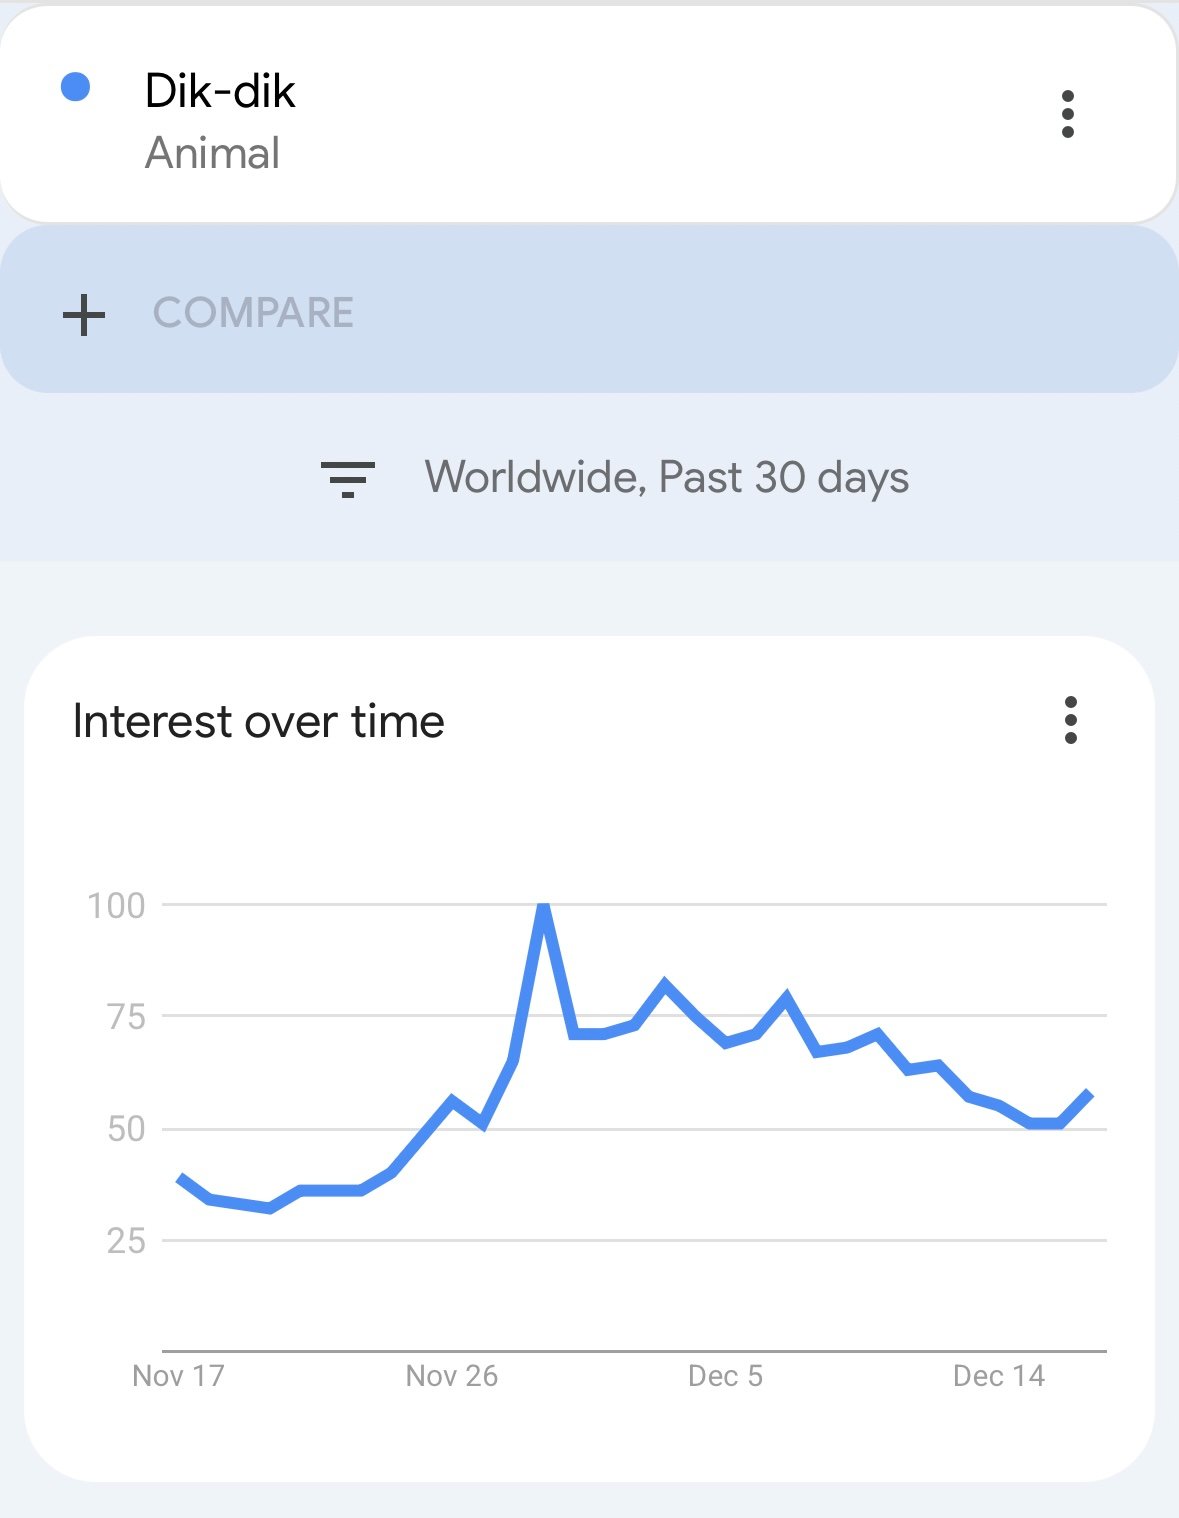Click the Dec 5 axis date label
Viewport: 1179px width, 1518px height.
725,1376
